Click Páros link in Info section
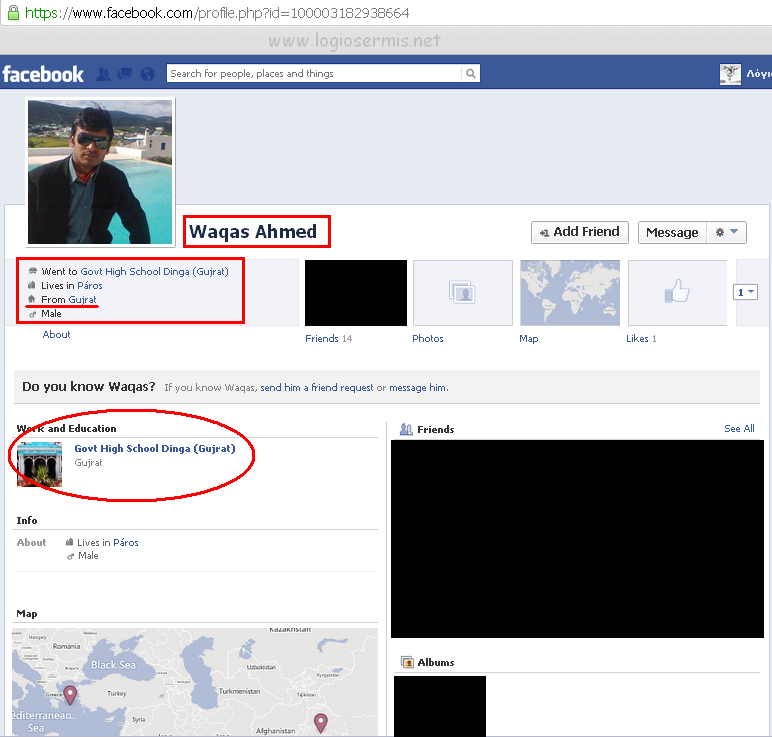The width and height of the screenshot is (772, 737). [126, 543]
